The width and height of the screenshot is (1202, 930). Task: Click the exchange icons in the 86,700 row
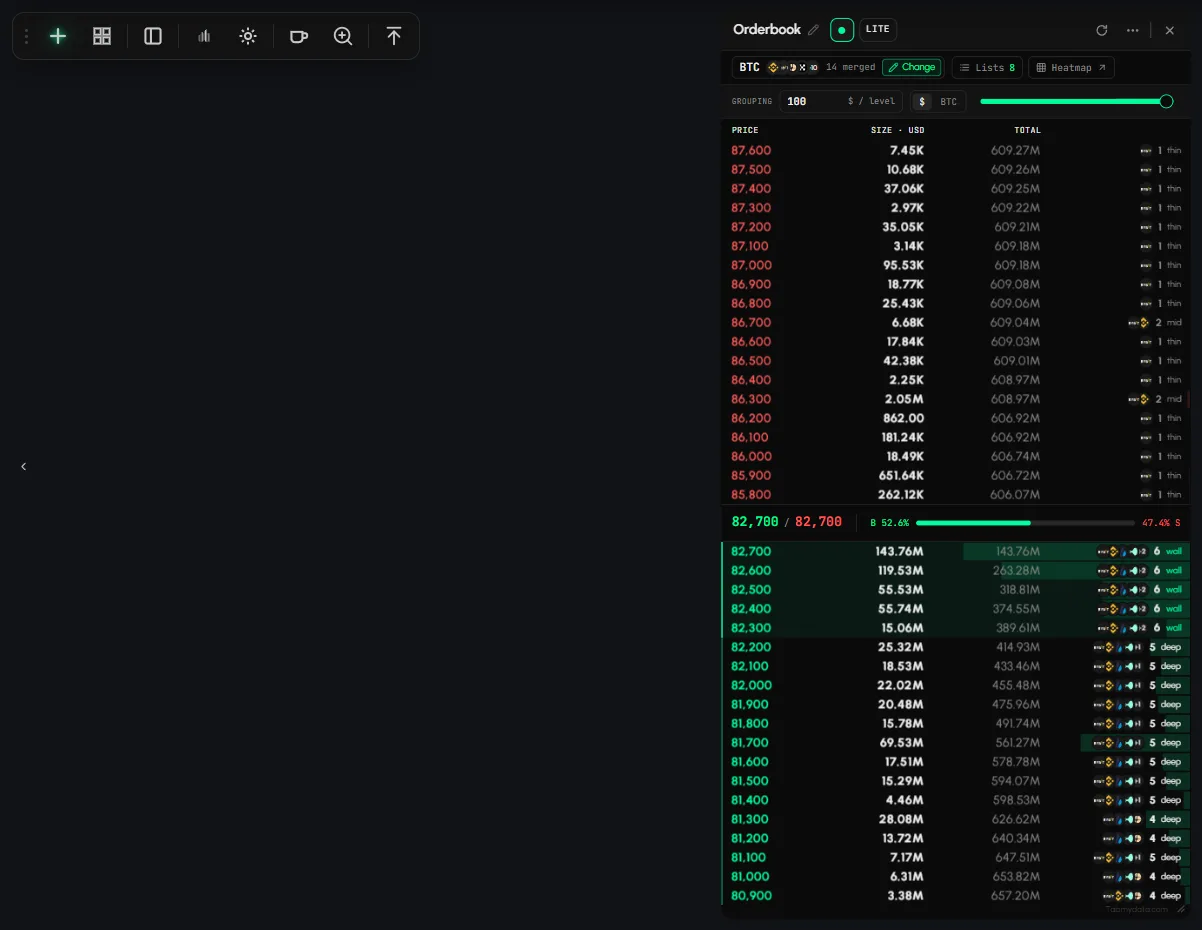pos(1138,322)
